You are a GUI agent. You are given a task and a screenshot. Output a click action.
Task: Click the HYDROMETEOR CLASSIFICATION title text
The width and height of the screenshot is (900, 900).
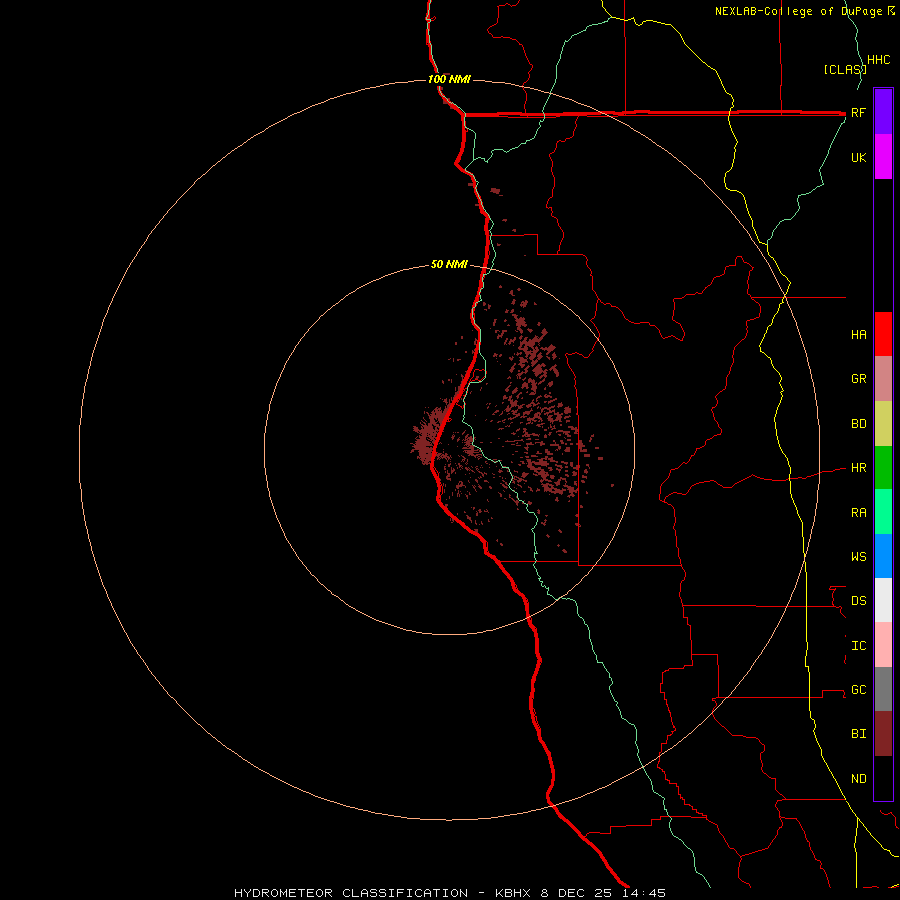(x=351, y=893)
